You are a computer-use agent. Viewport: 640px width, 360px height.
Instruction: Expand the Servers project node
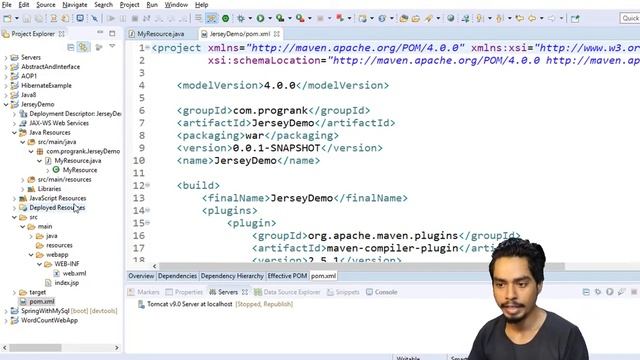click(6, 58)
